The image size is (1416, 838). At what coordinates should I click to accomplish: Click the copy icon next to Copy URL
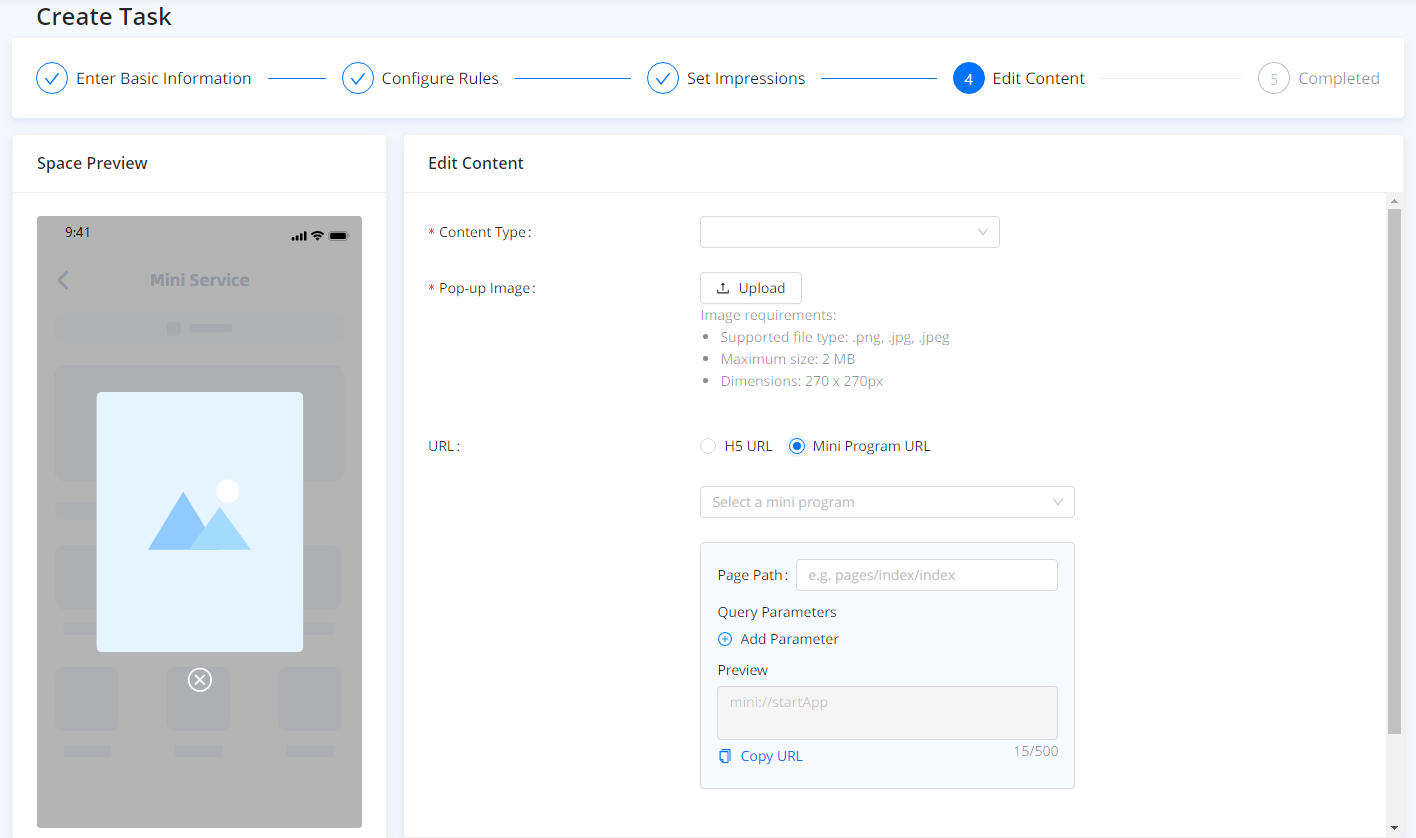(725, 756)
